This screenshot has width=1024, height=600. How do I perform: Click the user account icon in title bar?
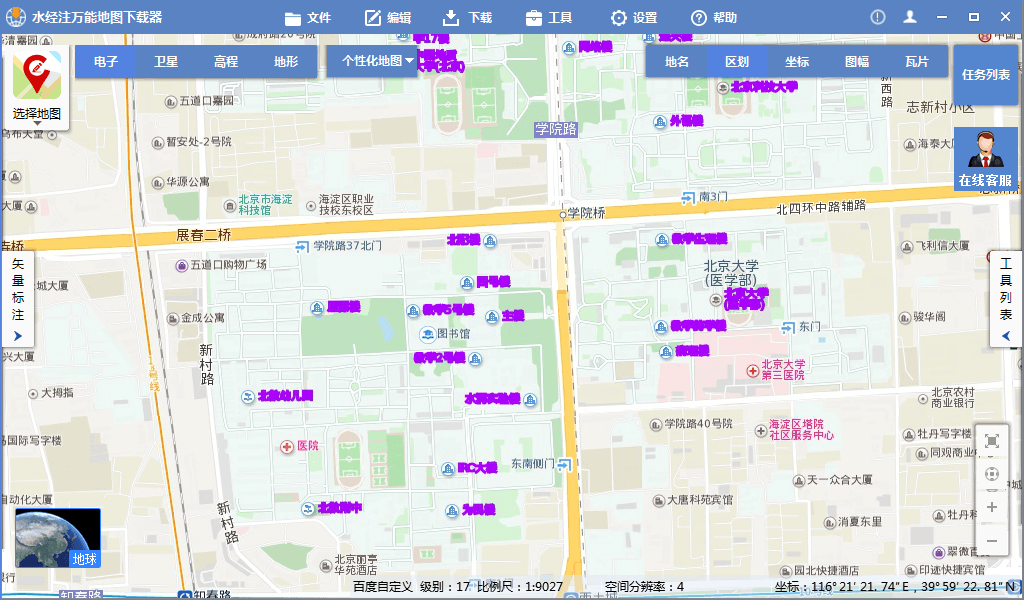point(910,18)
